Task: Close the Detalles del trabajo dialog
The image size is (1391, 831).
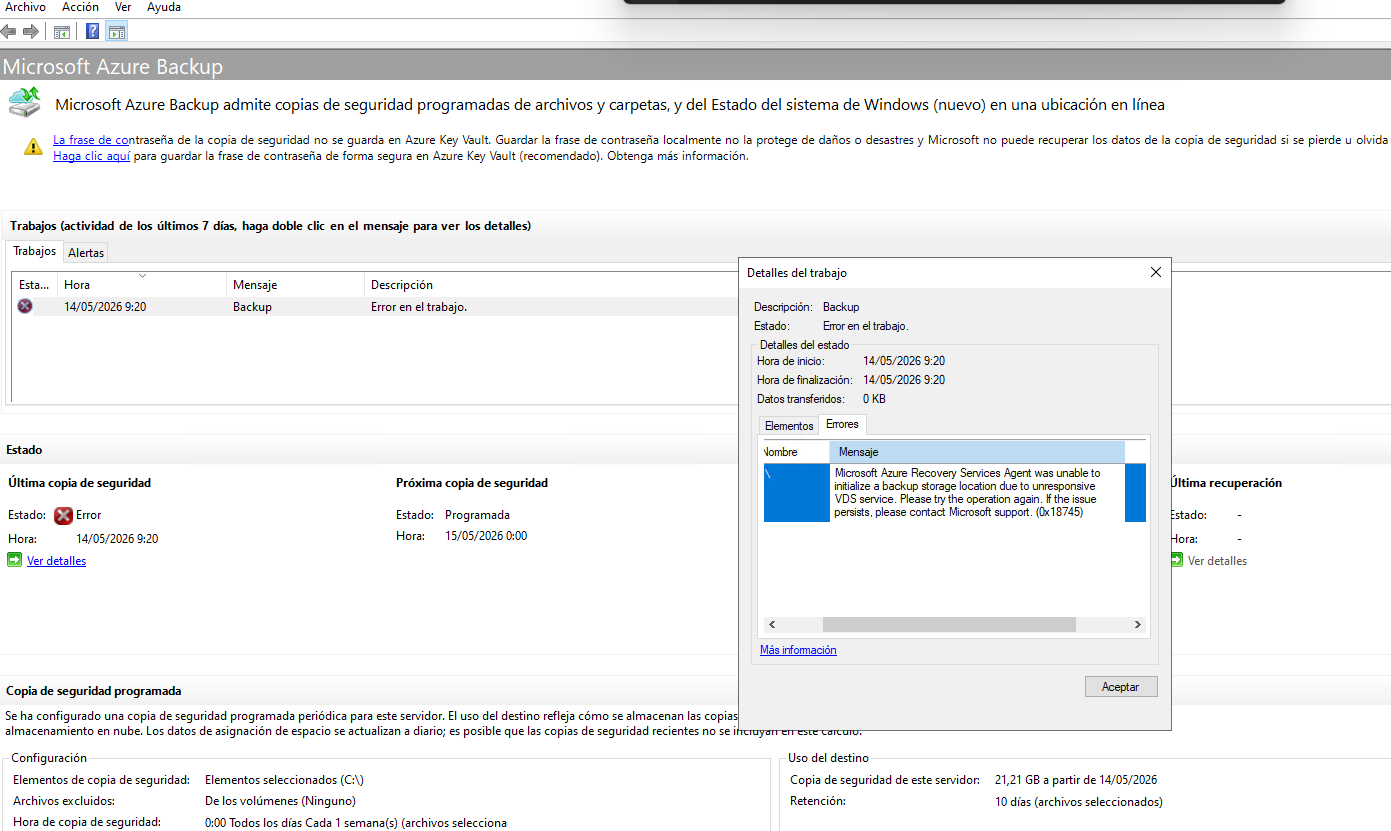Action: [x=1156, y=272]
